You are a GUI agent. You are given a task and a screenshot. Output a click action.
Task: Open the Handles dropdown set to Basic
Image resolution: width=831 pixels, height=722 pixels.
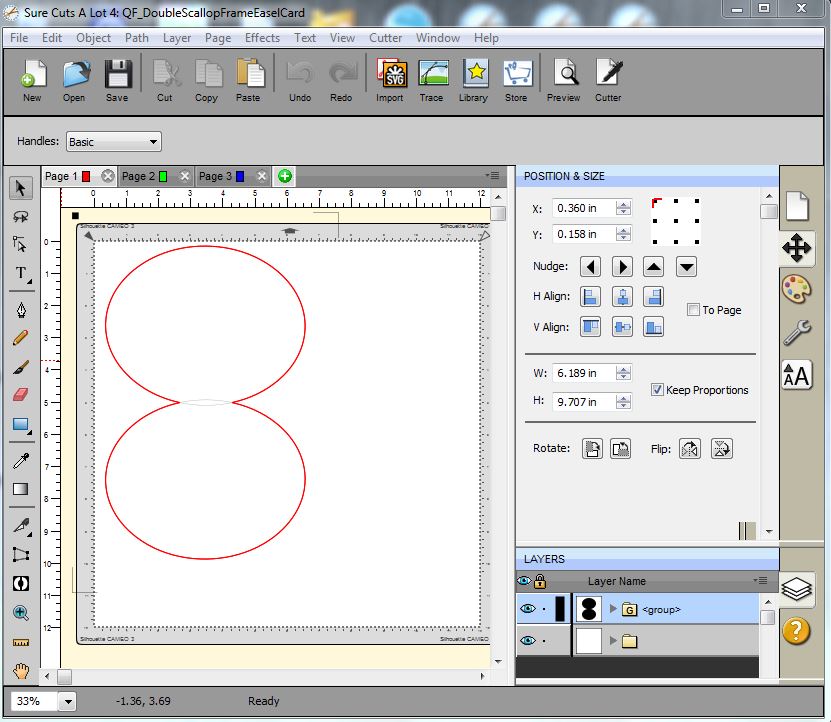coord(113,142)
